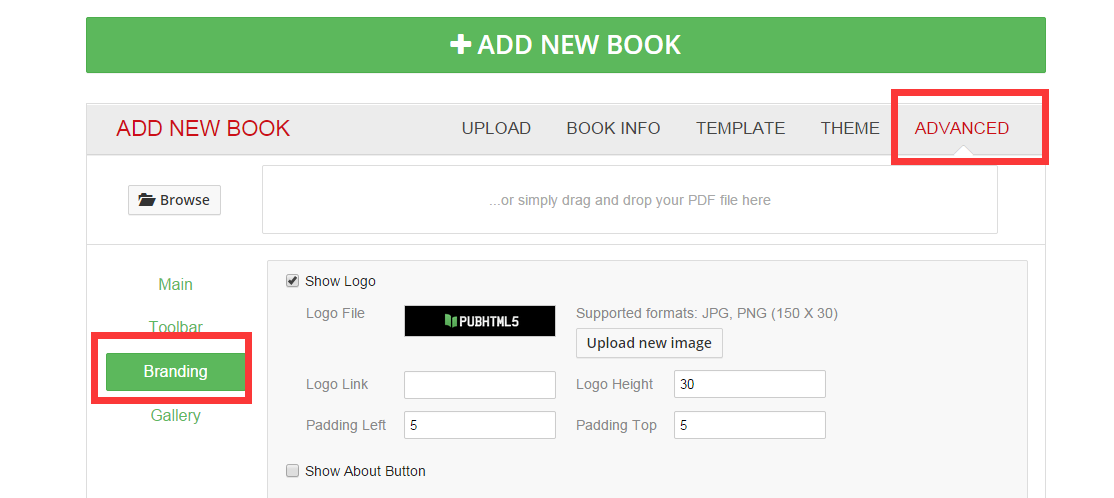
Task: Go to the Theme tab
Action: (850, 129)
